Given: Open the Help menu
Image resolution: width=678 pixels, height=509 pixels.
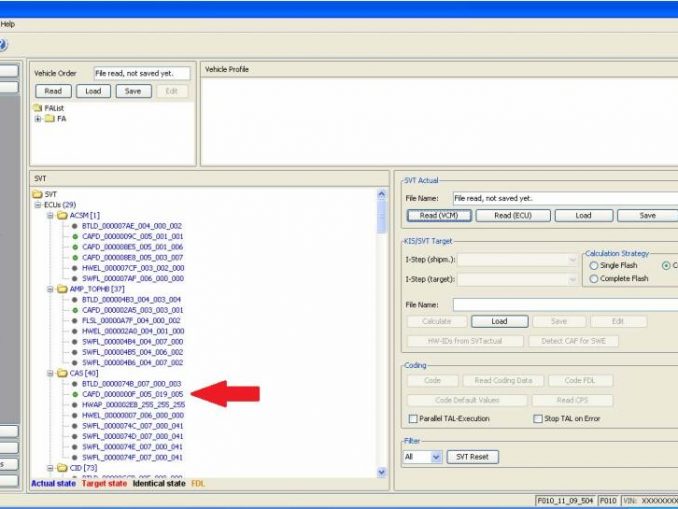Looking at the screenshot, I should click(x=8, y=23).
